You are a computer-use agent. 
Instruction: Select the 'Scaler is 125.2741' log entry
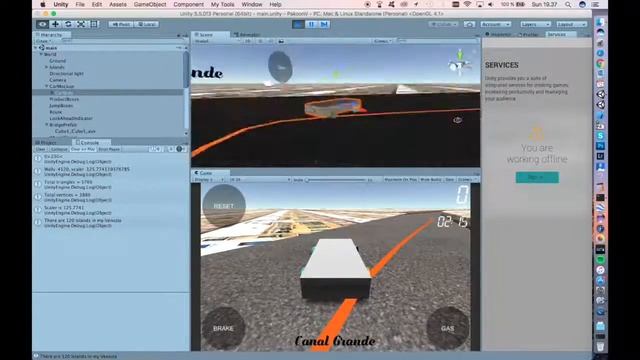[x=111, y=210]
